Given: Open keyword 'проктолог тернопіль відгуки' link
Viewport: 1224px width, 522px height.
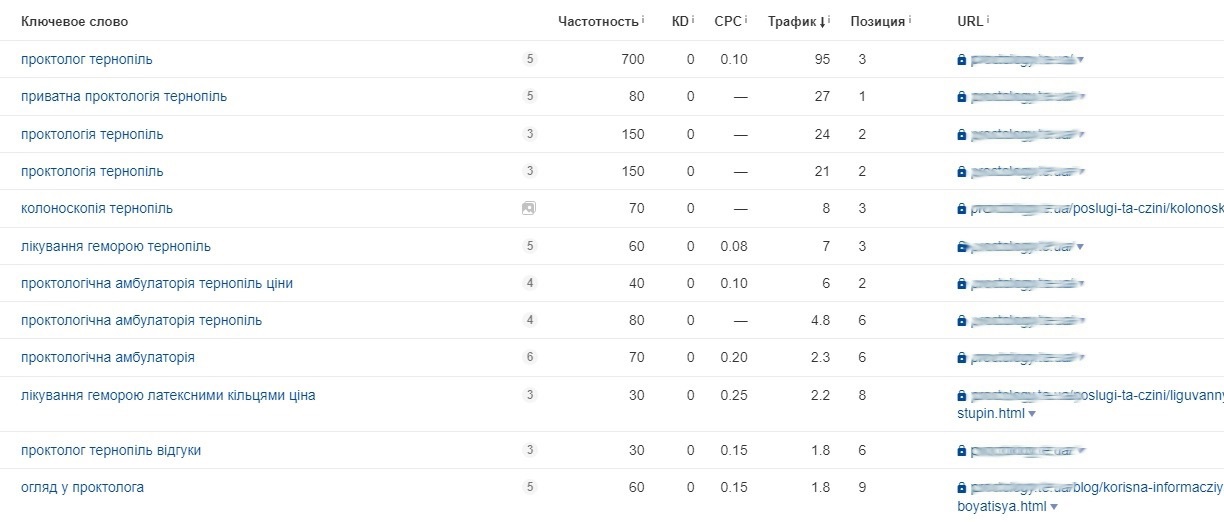Looking at the screenshot, I should [111, 450].
